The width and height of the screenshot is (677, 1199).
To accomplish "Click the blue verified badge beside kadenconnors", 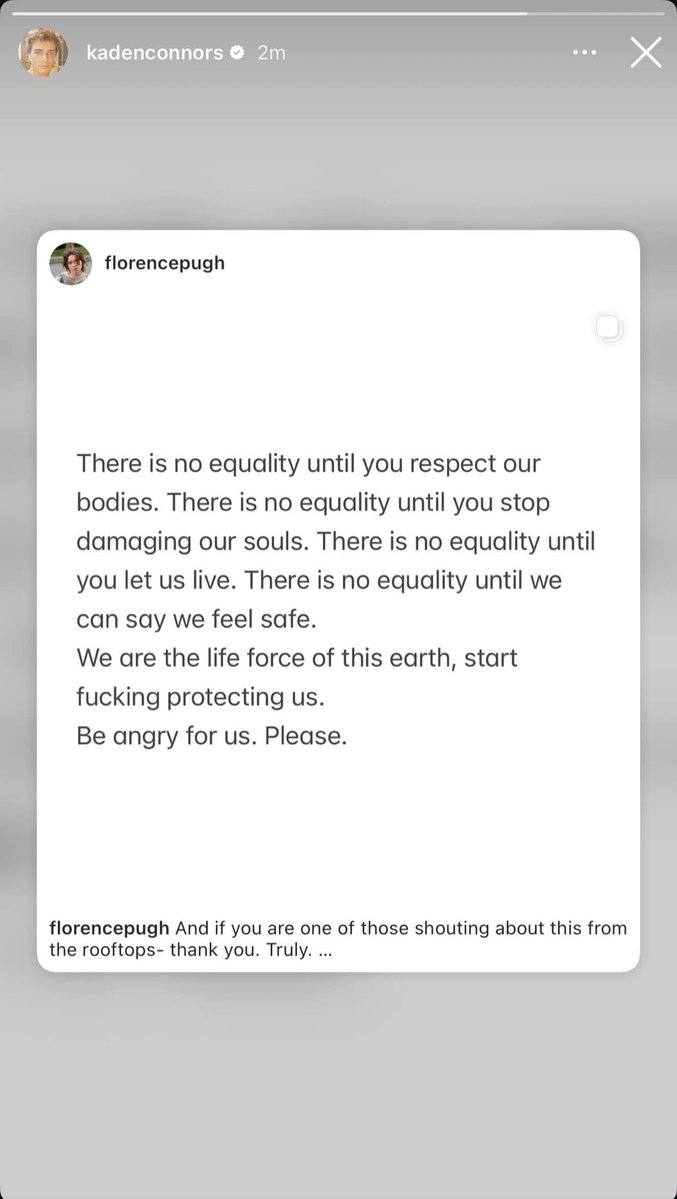I will coord(237,53).
